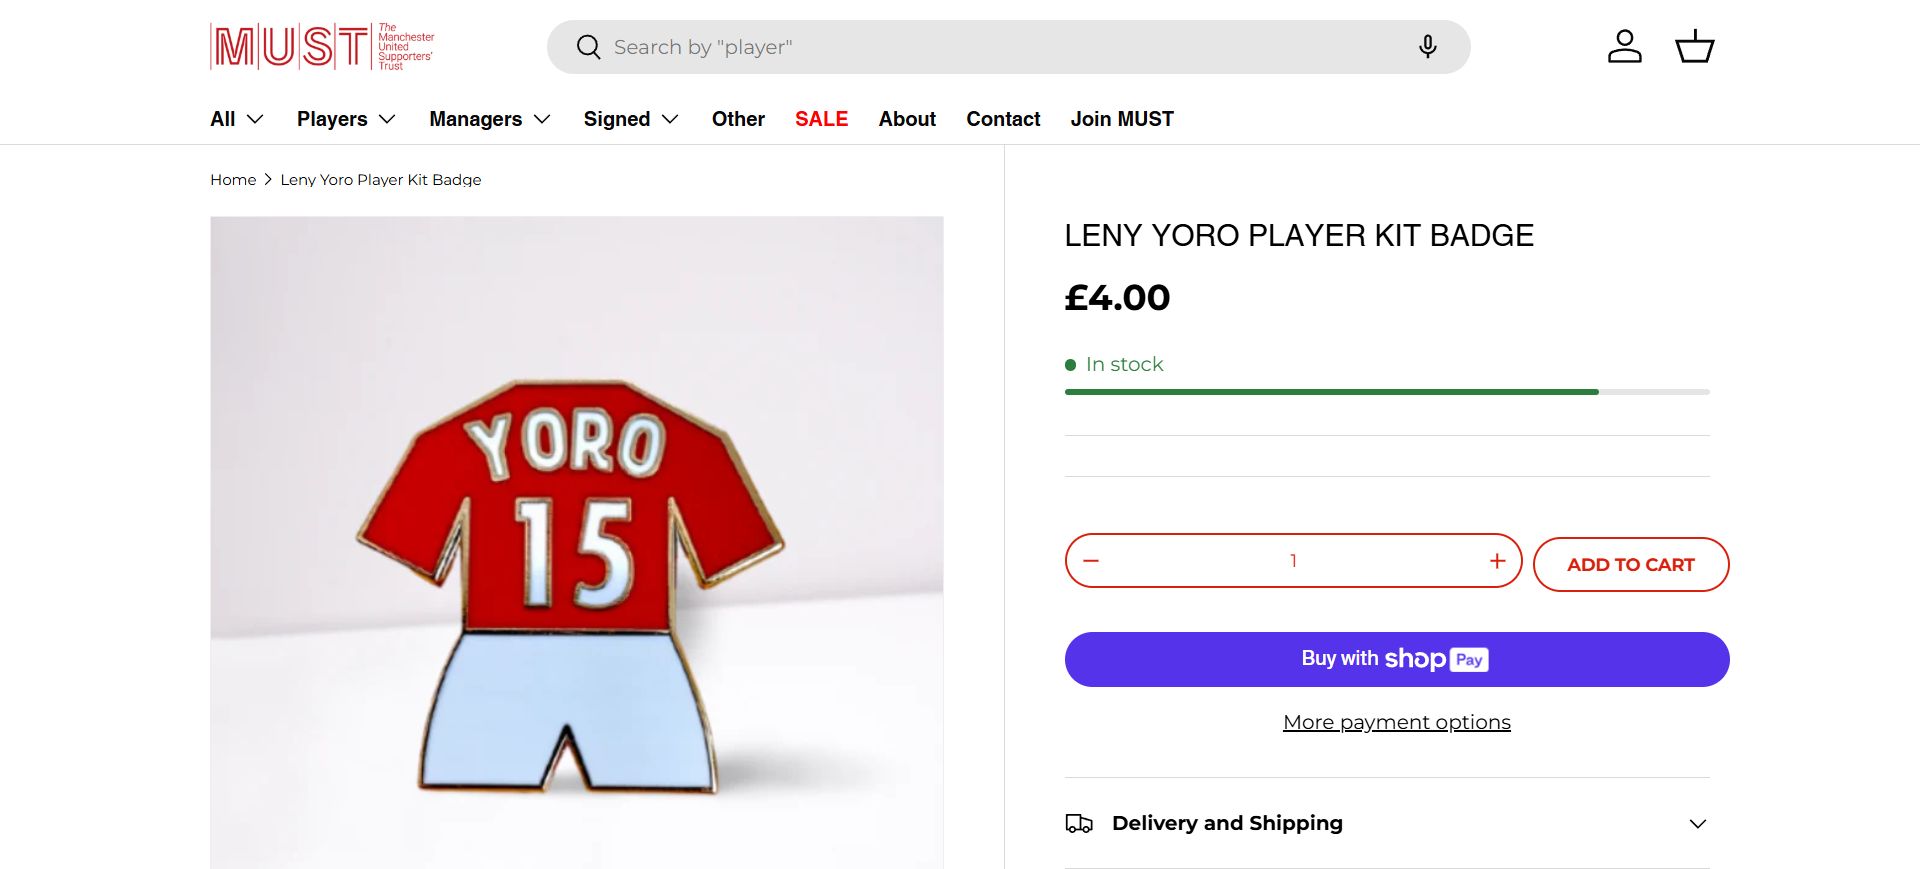Go to the SALE menu item
This screenshot has width=1920, height=869.
coord(821,119)
